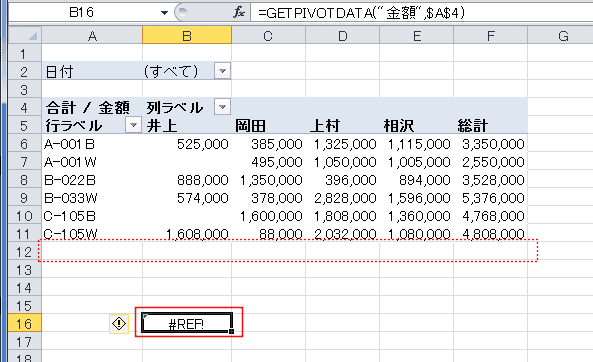Select column B header
593x362 pixels.
point(187,36)
